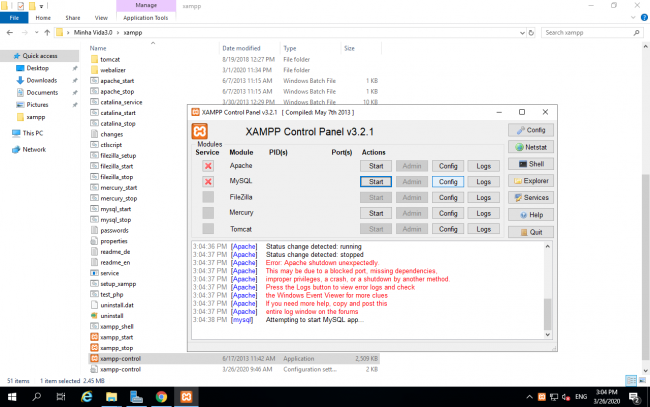Viewport: 650px width, 407px height.
Task: View MySQL Logs
Action: 483,182
